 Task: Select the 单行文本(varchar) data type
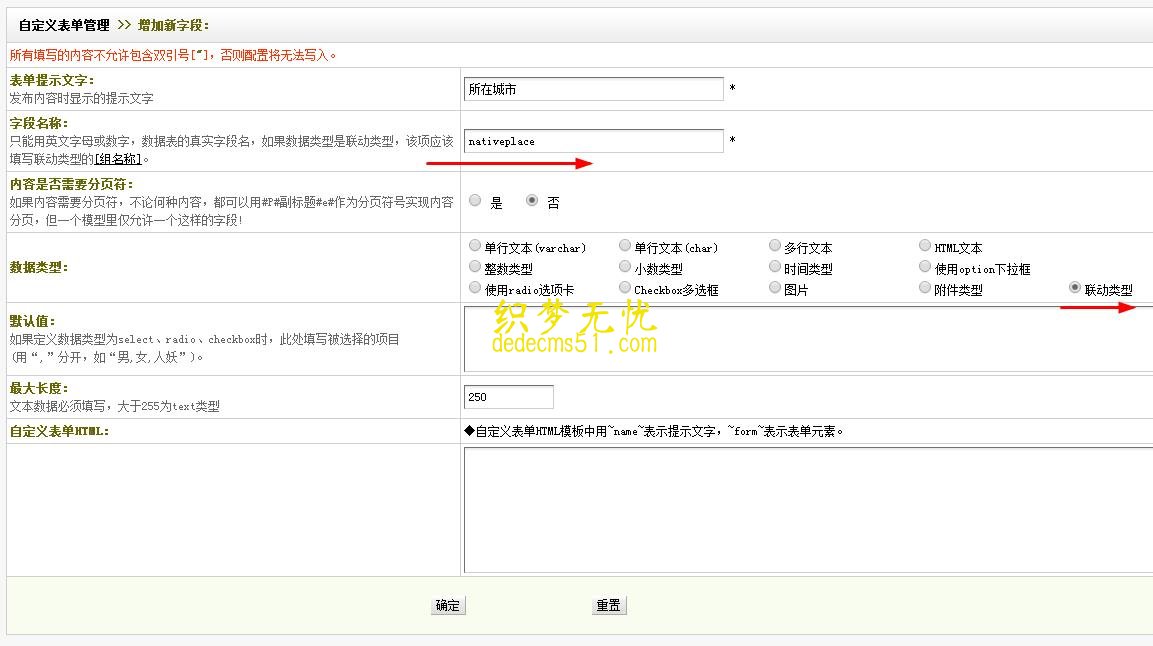coord(475,246)
